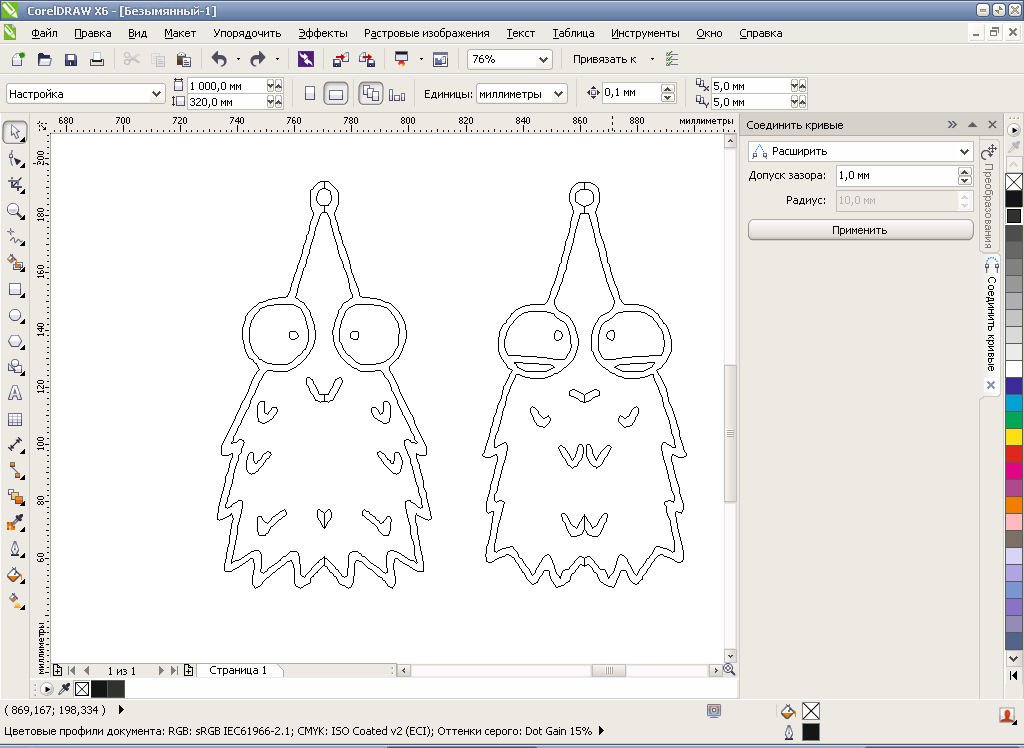Choose the Crop tool
This screenshot has width=1024, height=748.
tap(15, 185)
